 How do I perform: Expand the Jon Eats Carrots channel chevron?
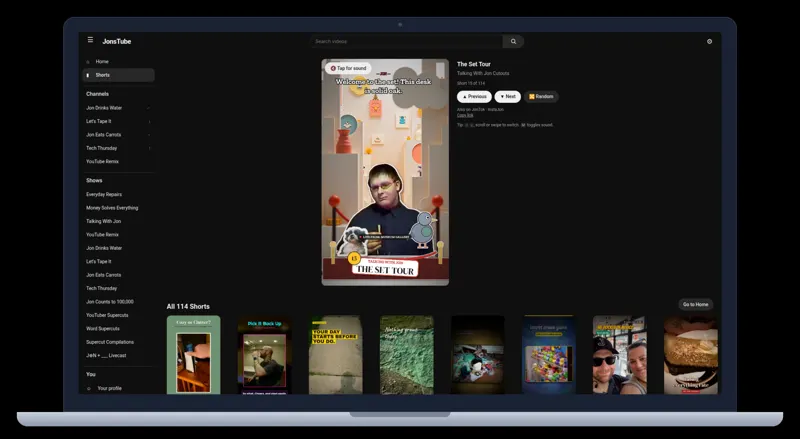tap(149, 135)
